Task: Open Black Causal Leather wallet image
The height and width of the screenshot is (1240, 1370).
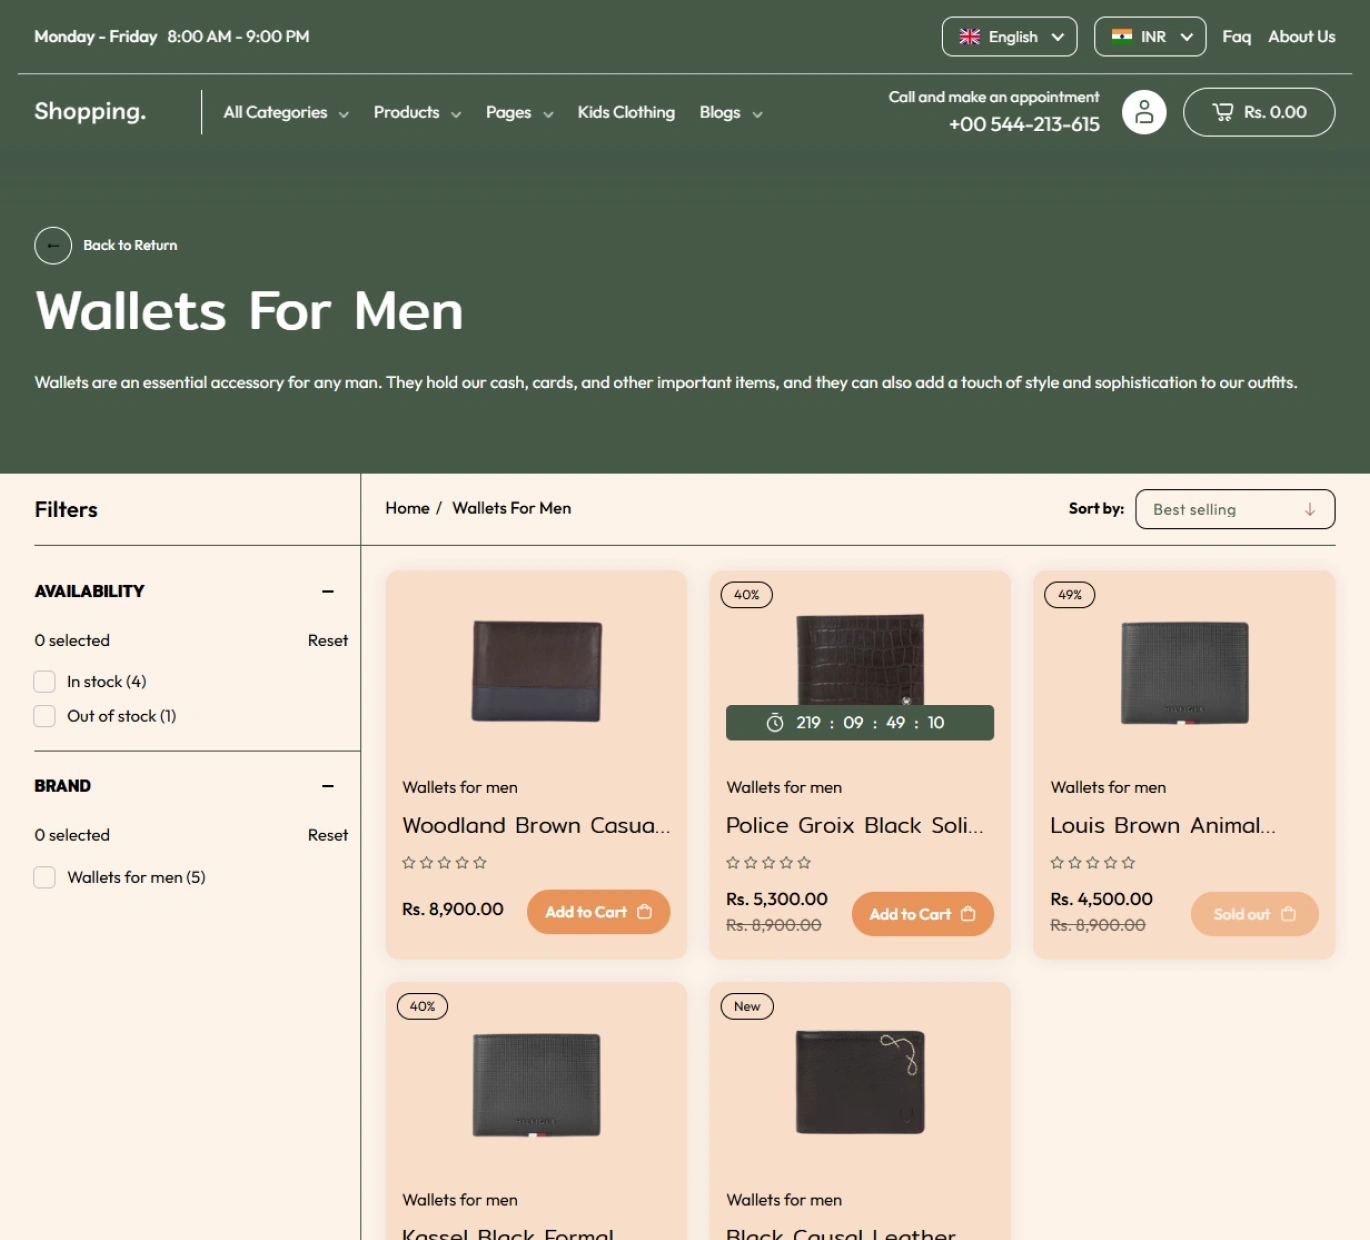Action: [860, 1082]
